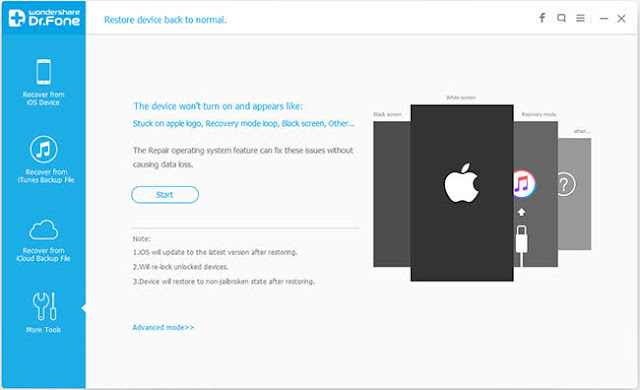This screenshot has height=390, width=640.
Task: Select the other issue question mark card
Action: pos(574,194)
